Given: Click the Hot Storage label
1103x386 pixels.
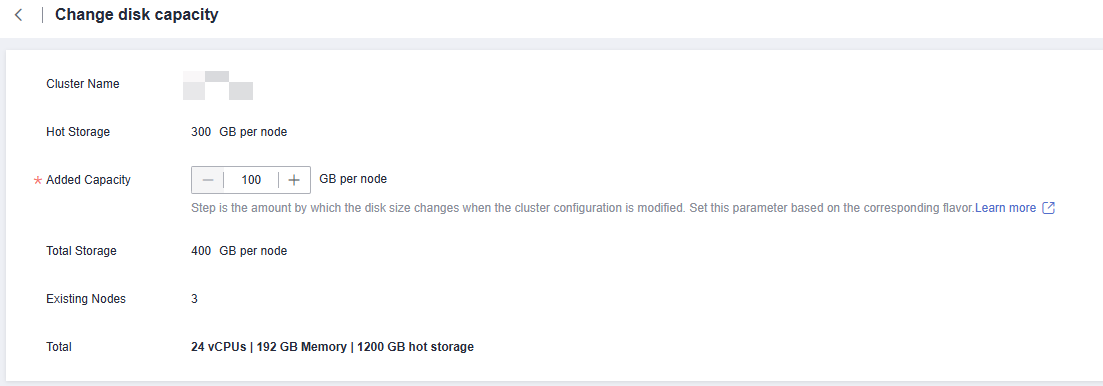Looking at the screenshot, I should click(x=78, y=132).
